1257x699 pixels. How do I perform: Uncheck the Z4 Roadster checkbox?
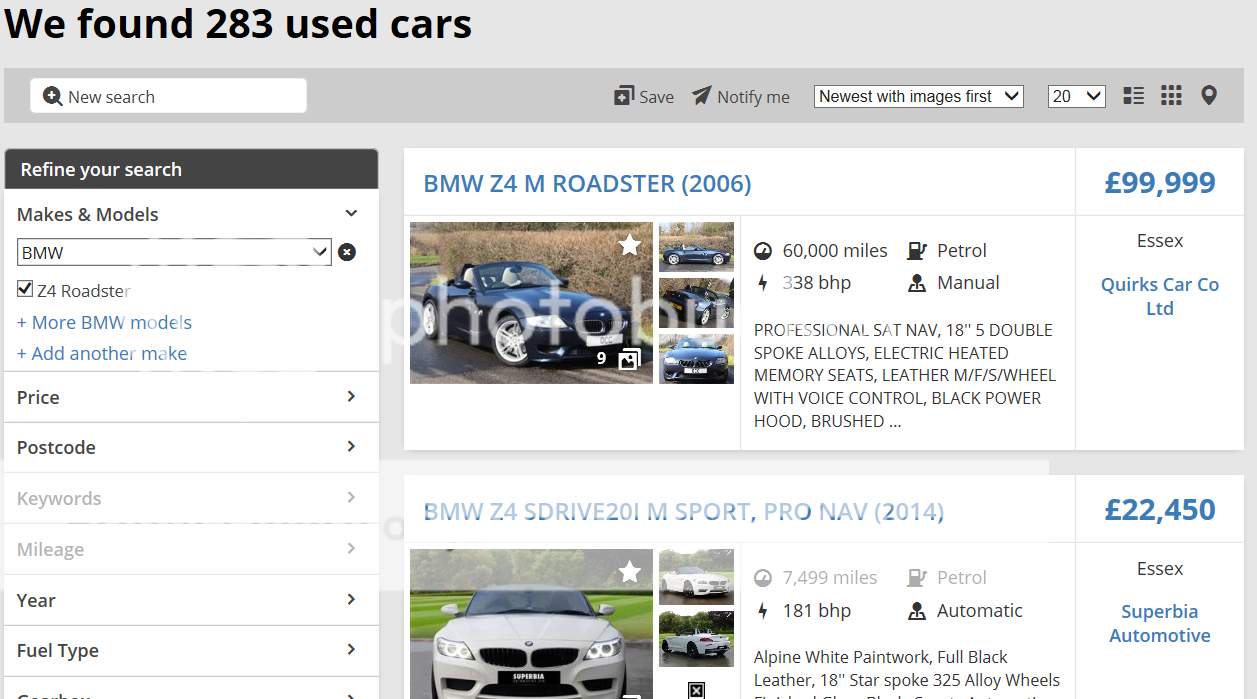point(25,290)
